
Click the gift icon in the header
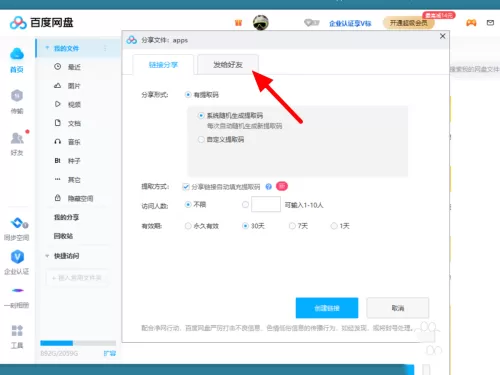(238, 23)
